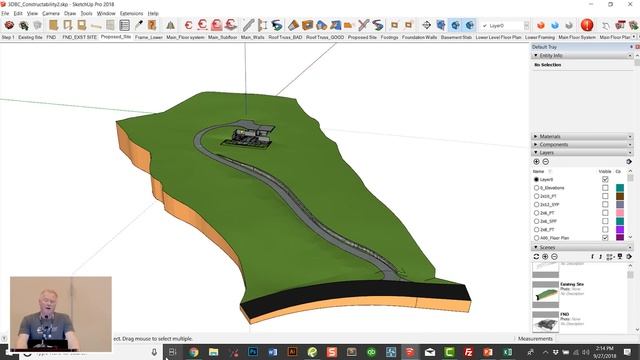This screenshot has width=640, height=360.
Task: Go to the Foundation Walls scene tab
Action: click(419, 37)
